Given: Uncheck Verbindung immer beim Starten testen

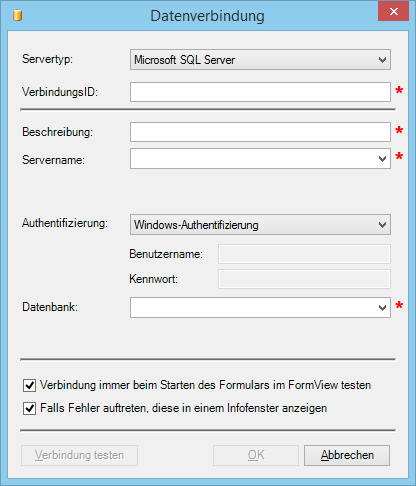Looking at the screenshot, I should 29,385.
